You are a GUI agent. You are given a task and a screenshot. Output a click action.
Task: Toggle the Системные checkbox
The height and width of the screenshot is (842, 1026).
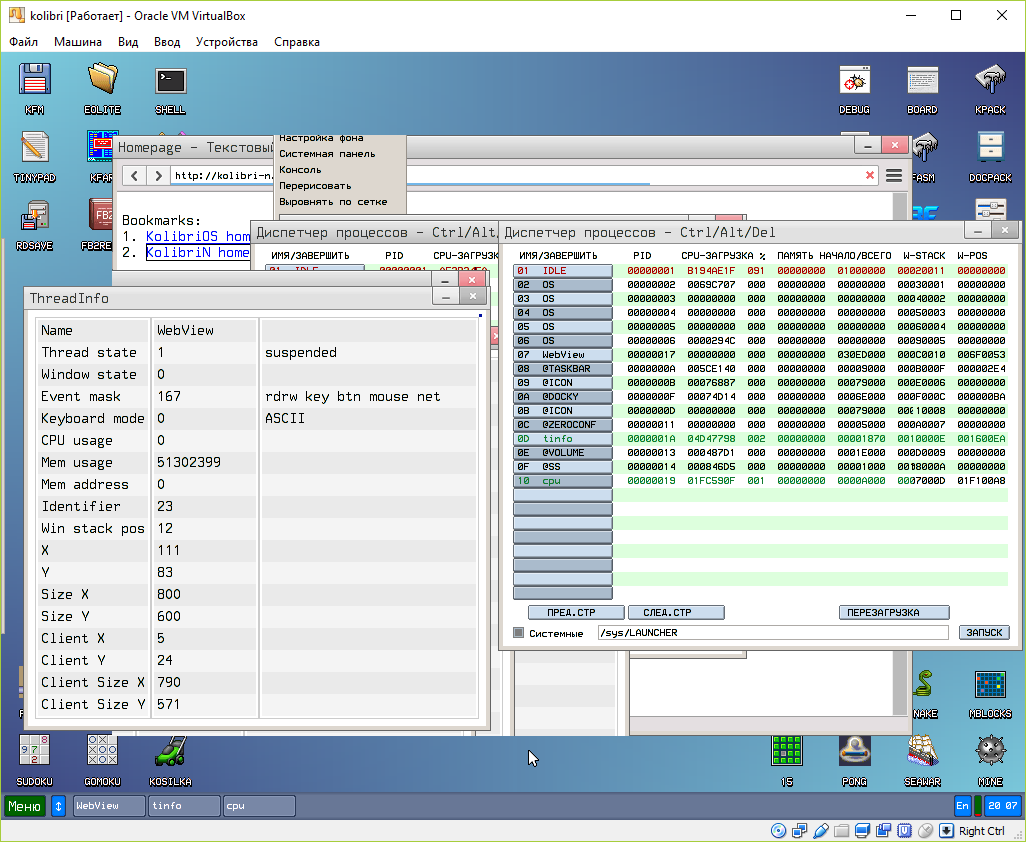pyautogui.click(x=518, y=633)
